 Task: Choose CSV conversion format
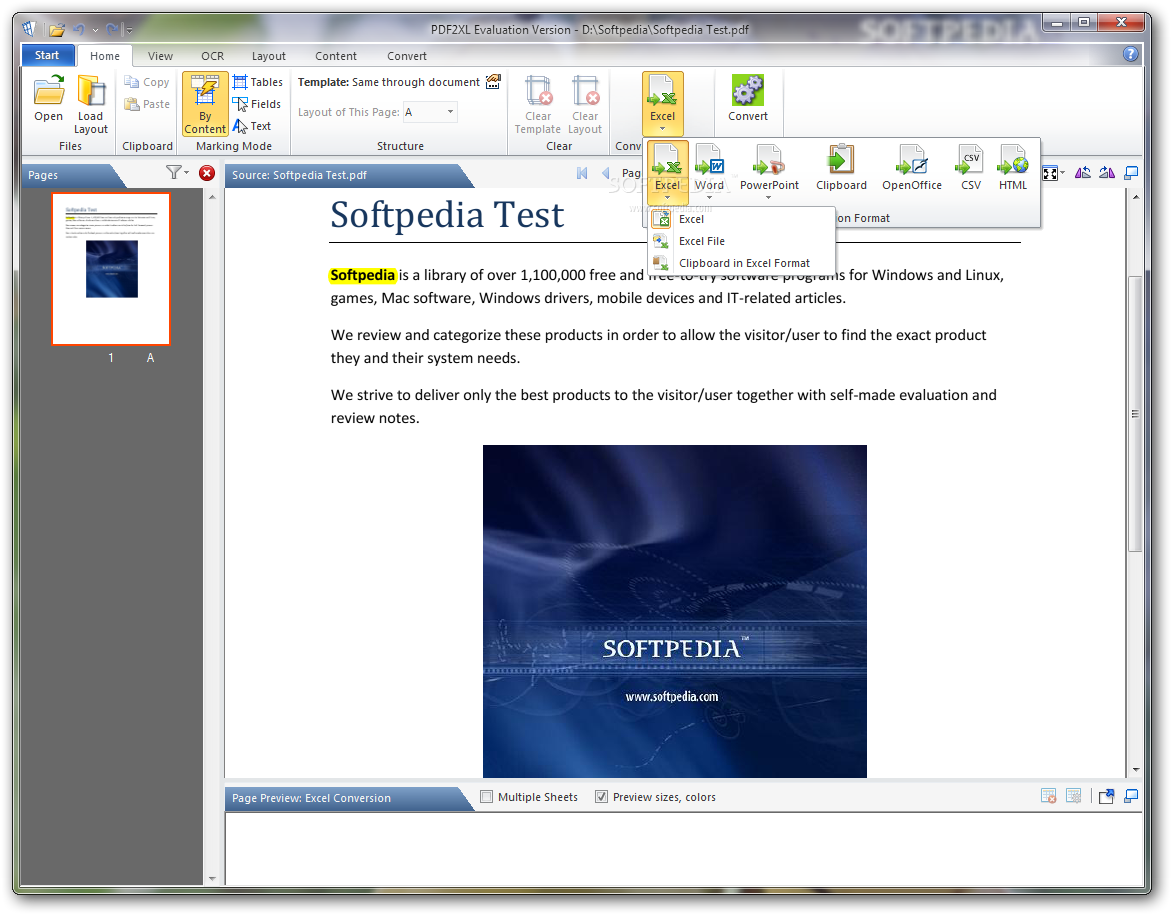point(970,168)
